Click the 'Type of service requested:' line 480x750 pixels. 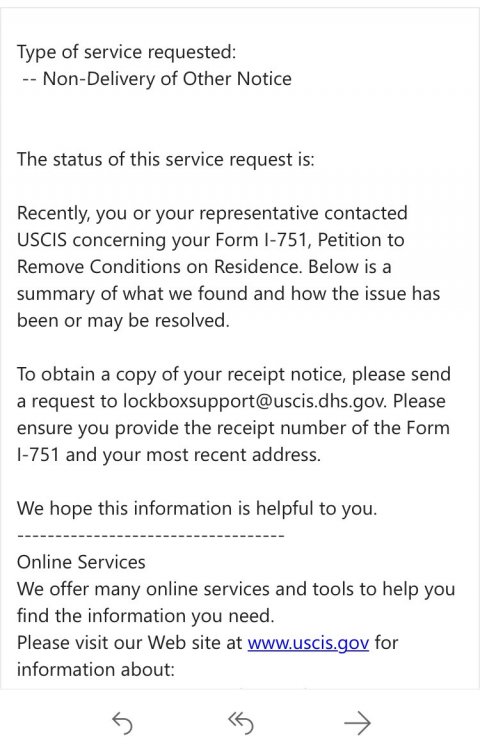127,52
